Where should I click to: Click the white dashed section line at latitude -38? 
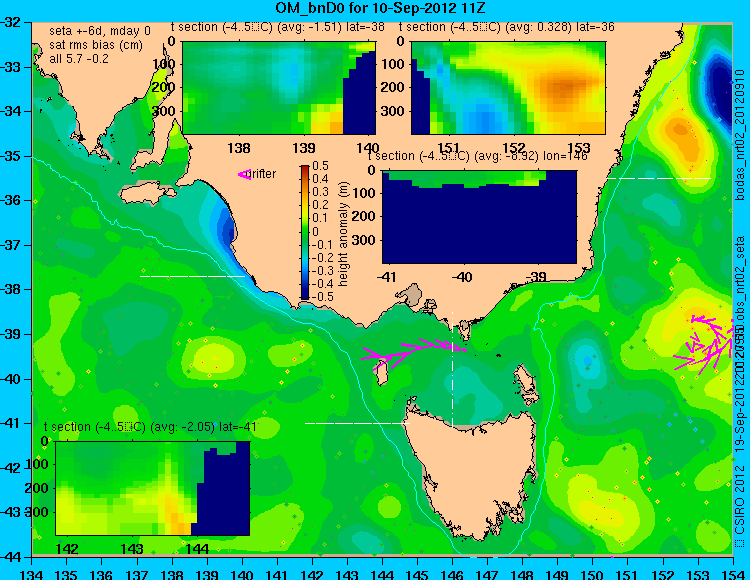click(192, 276)
